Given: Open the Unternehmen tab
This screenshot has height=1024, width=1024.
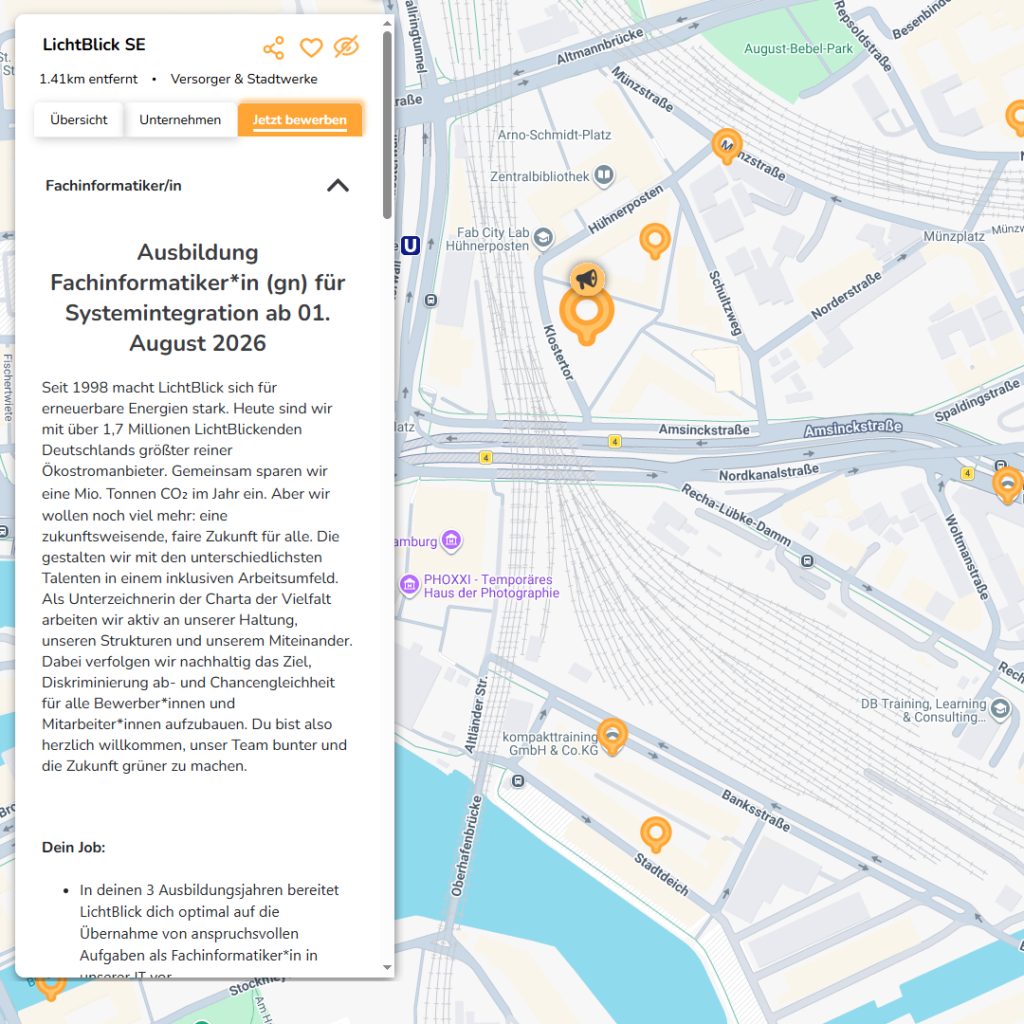Looking at the screenshot, I should coord(180,120).
